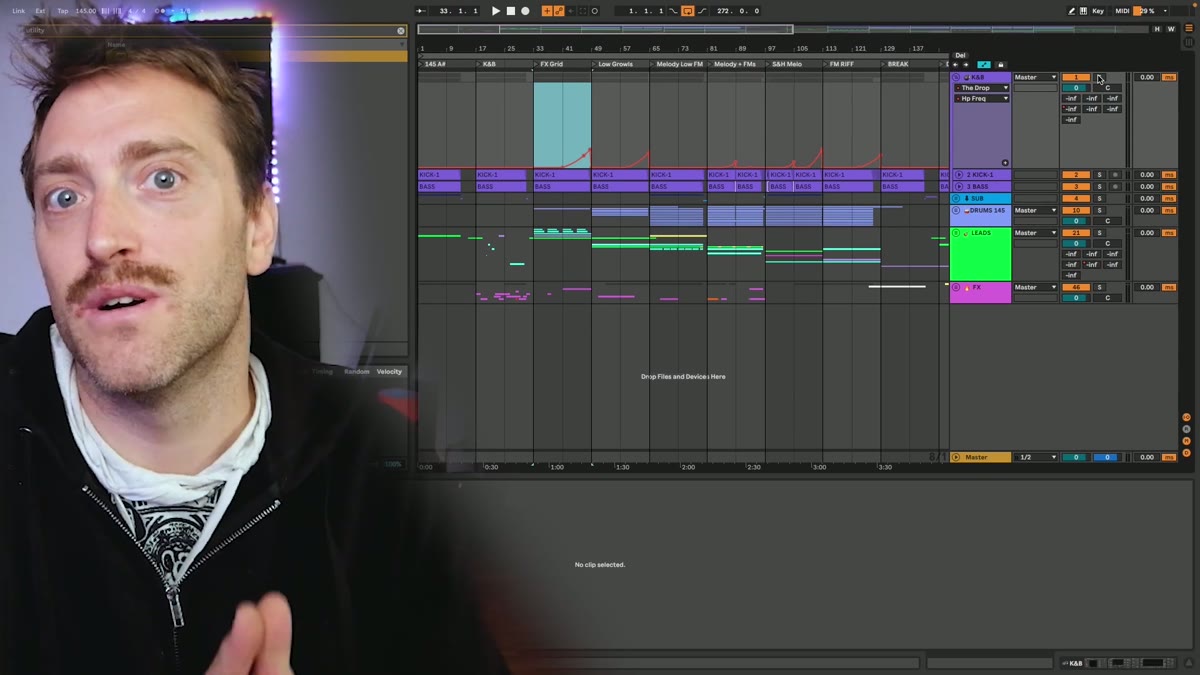Unfold the SUB group track

[x=956, y=199]
